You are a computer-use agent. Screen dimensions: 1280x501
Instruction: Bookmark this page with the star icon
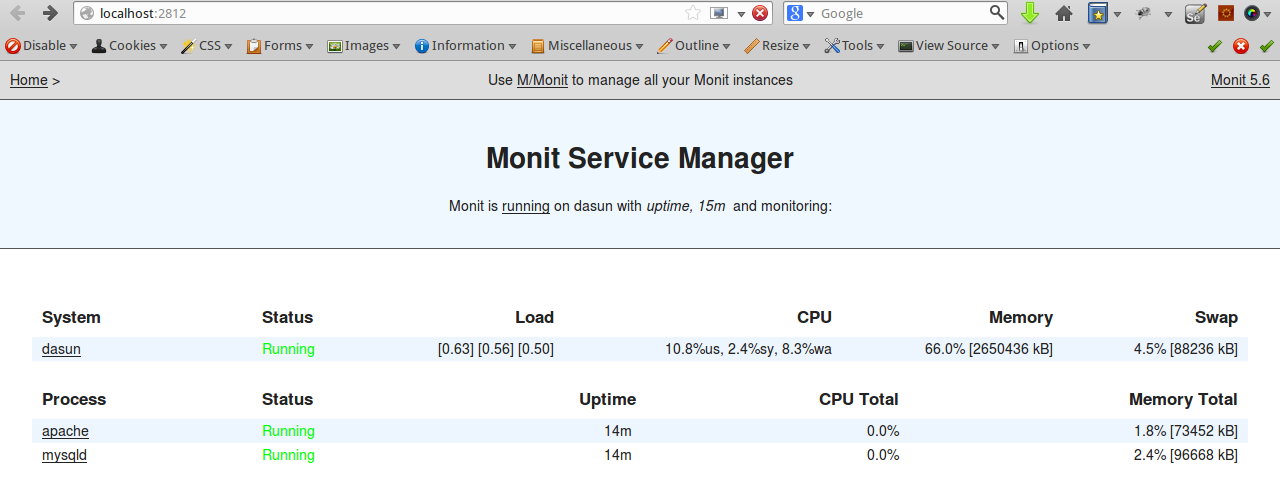pyautogui.click(x=693, y=13)
